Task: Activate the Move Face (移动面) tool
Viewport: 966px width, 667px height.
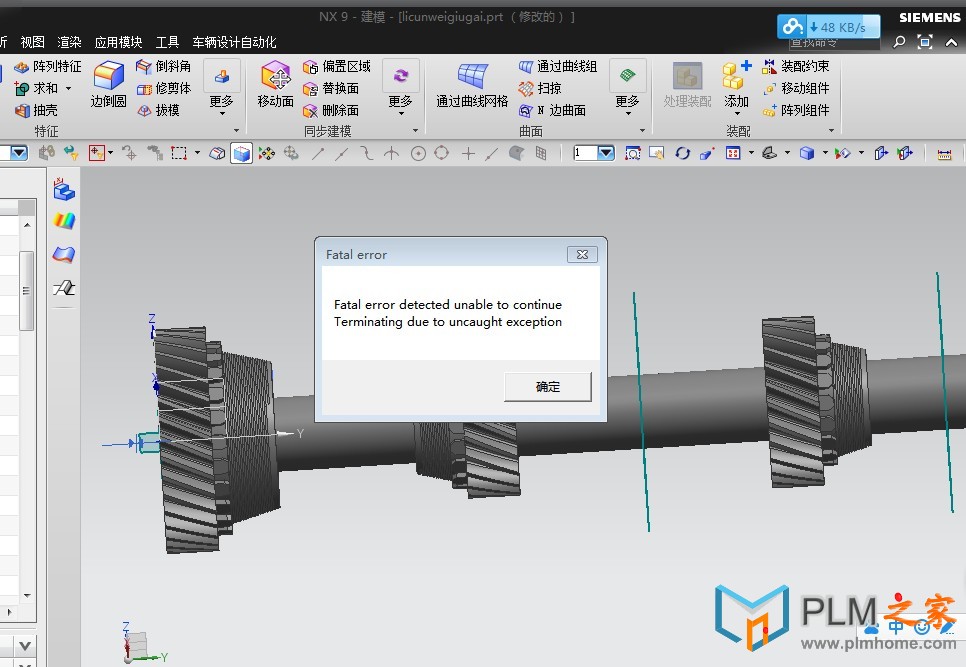Action: (275, 84)
